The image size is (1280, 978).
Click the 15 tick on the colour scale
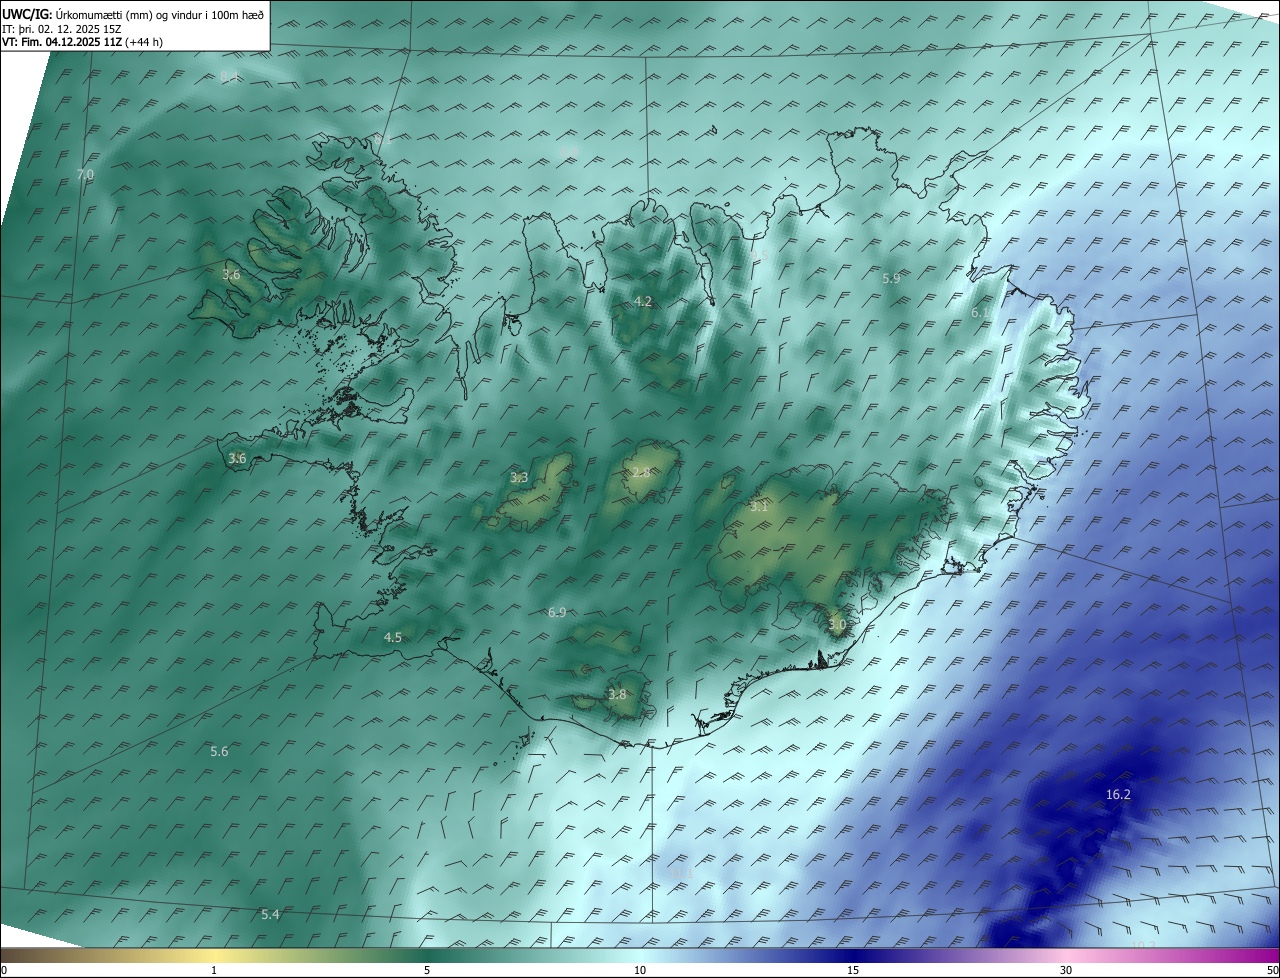(x=853, y=971)
